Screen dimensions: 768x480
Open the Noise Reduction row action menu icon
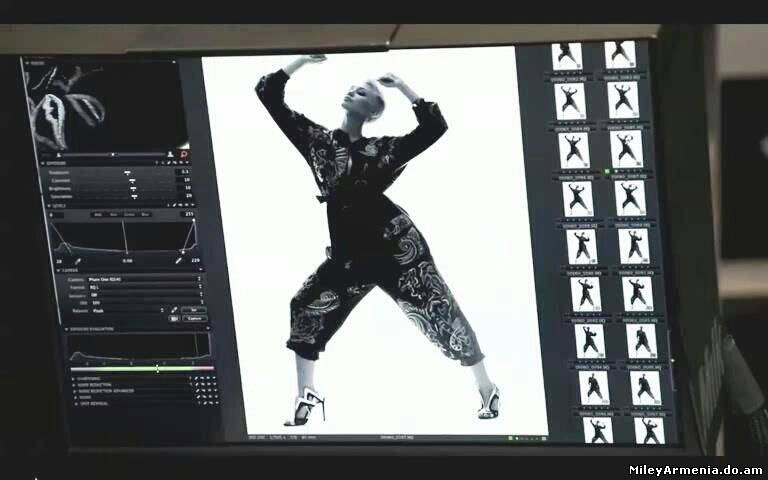coord(215,384)
